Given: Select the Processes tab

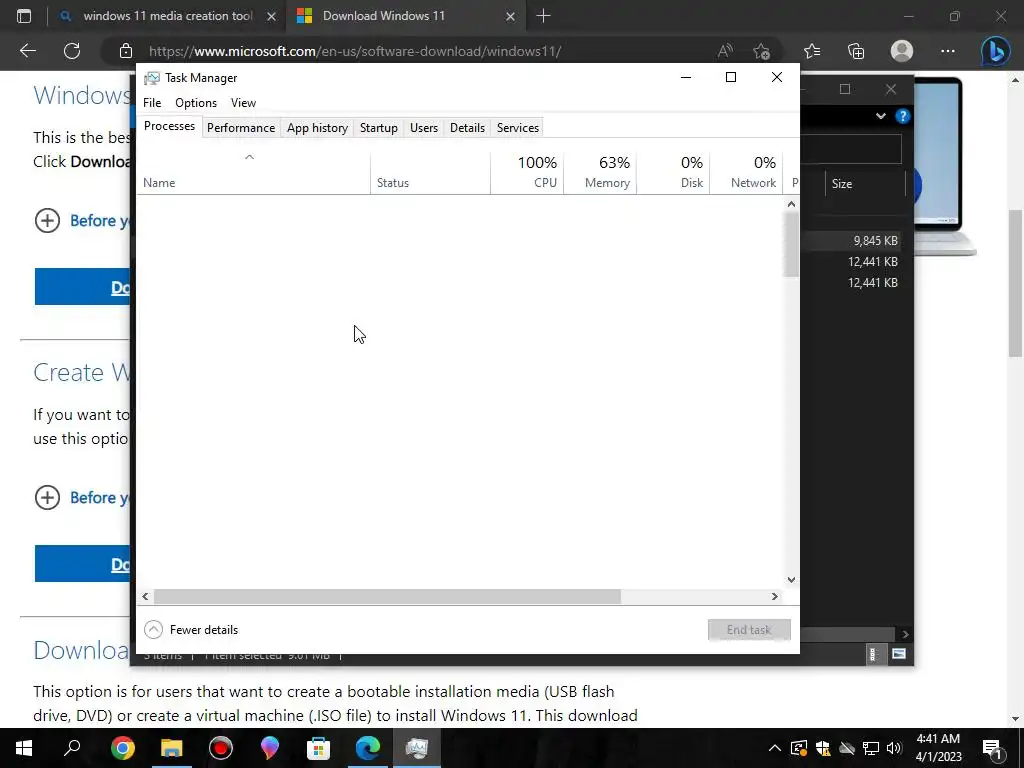Looking at the screenshot, I should 169,126.
